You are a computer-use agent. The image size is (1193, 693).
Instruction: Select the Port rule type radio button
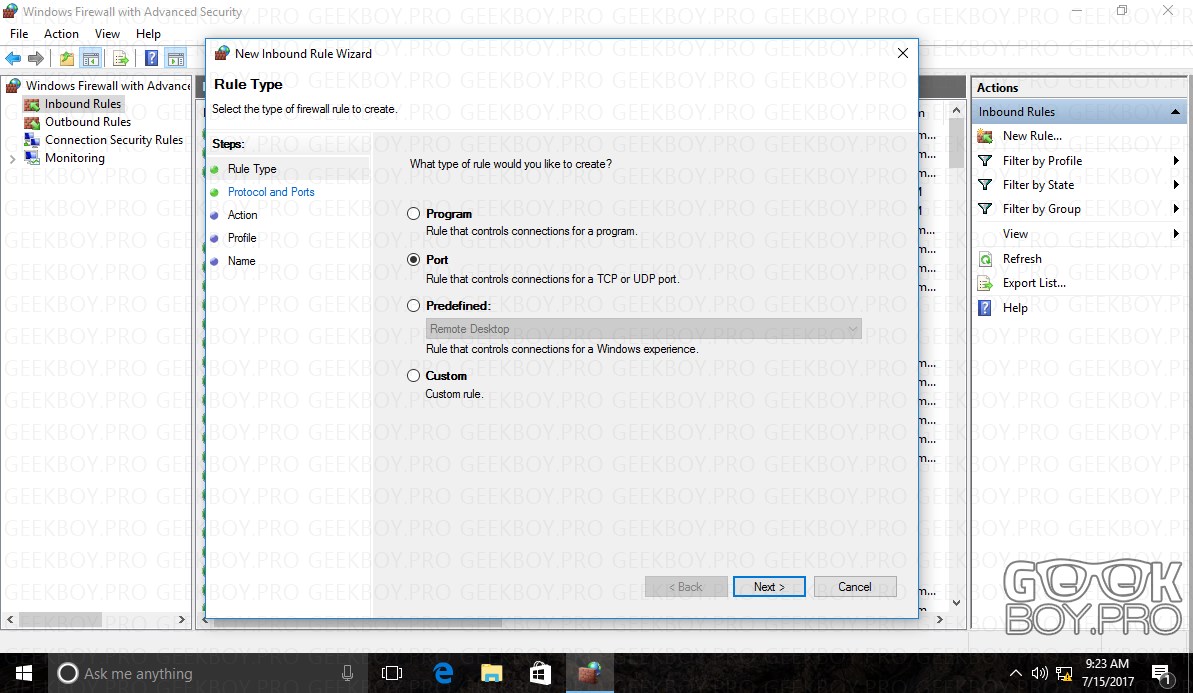click(x=413, y=259)
